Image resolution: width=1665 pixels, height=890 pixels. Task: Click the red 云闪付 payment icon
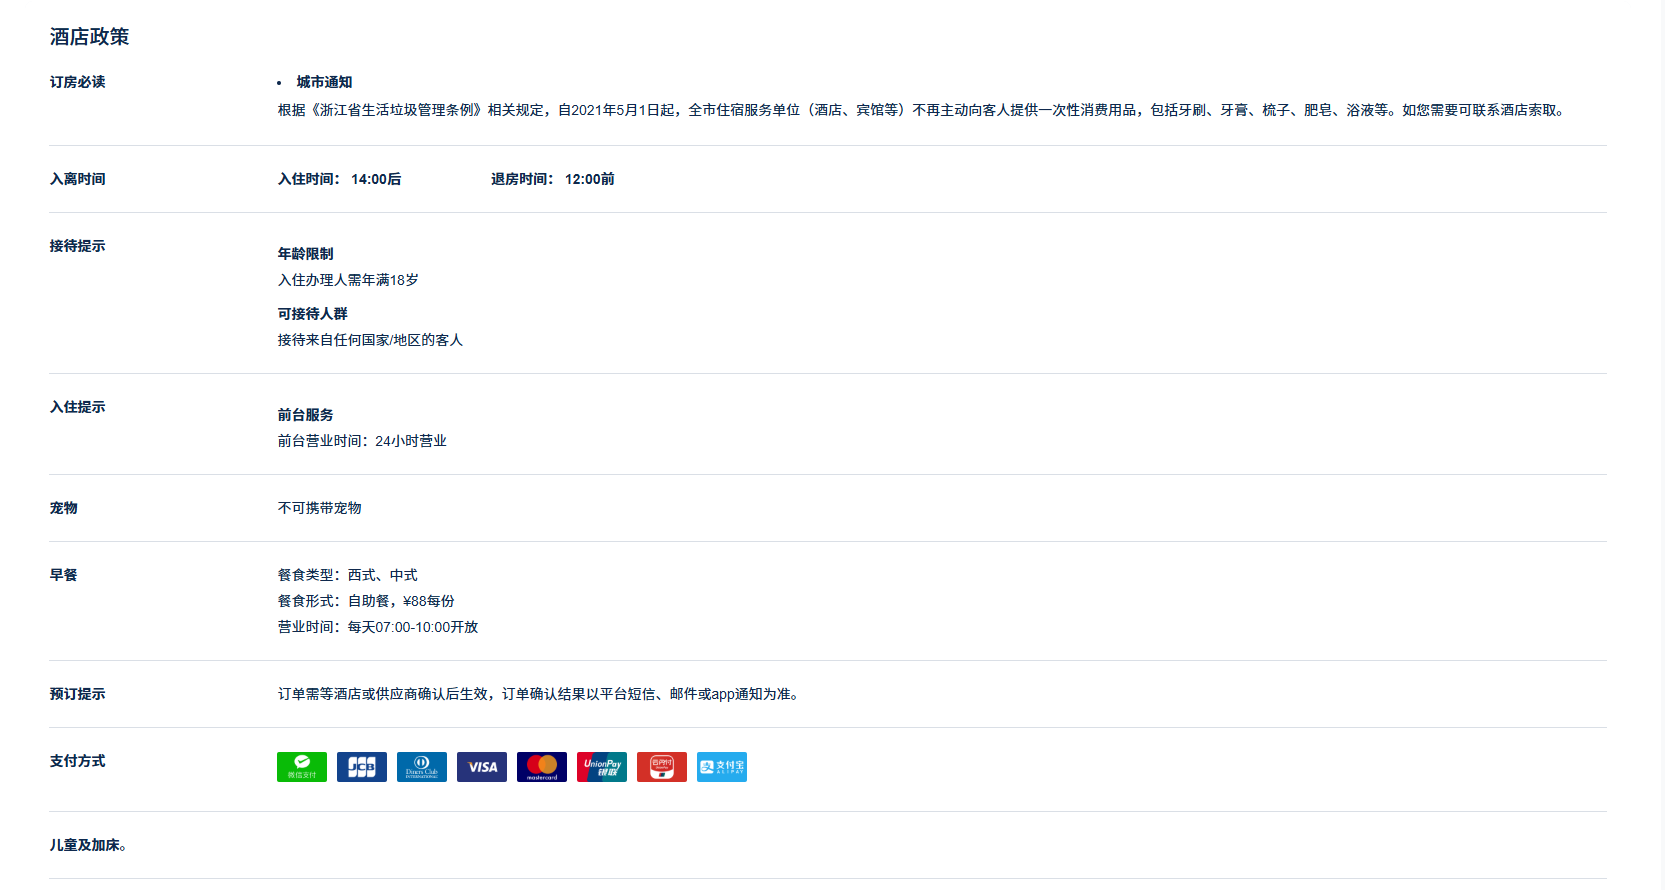662,767
